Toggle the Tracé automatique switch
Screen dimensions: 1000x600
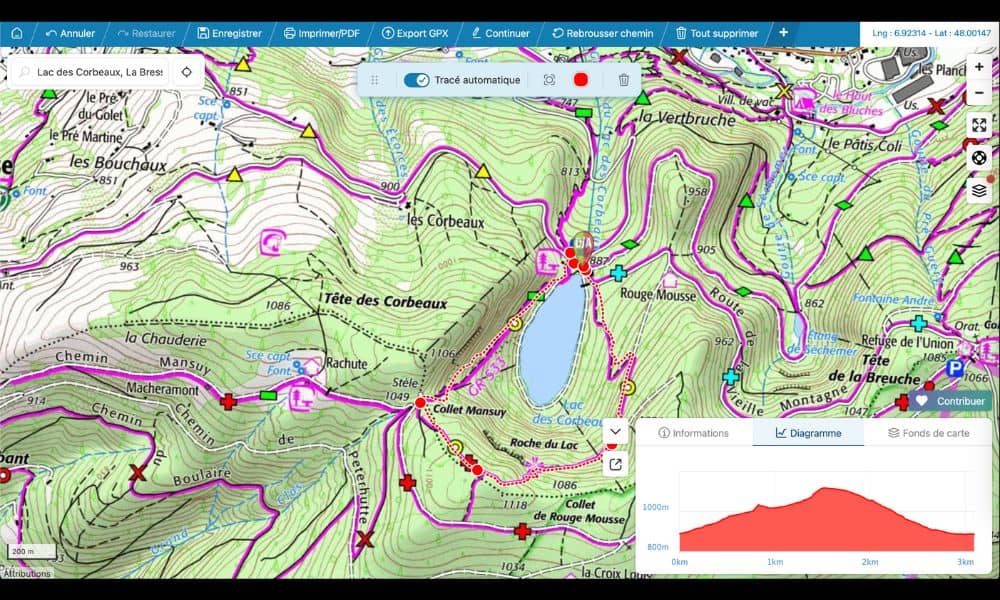pyautogui.click(x=416, y=80)
